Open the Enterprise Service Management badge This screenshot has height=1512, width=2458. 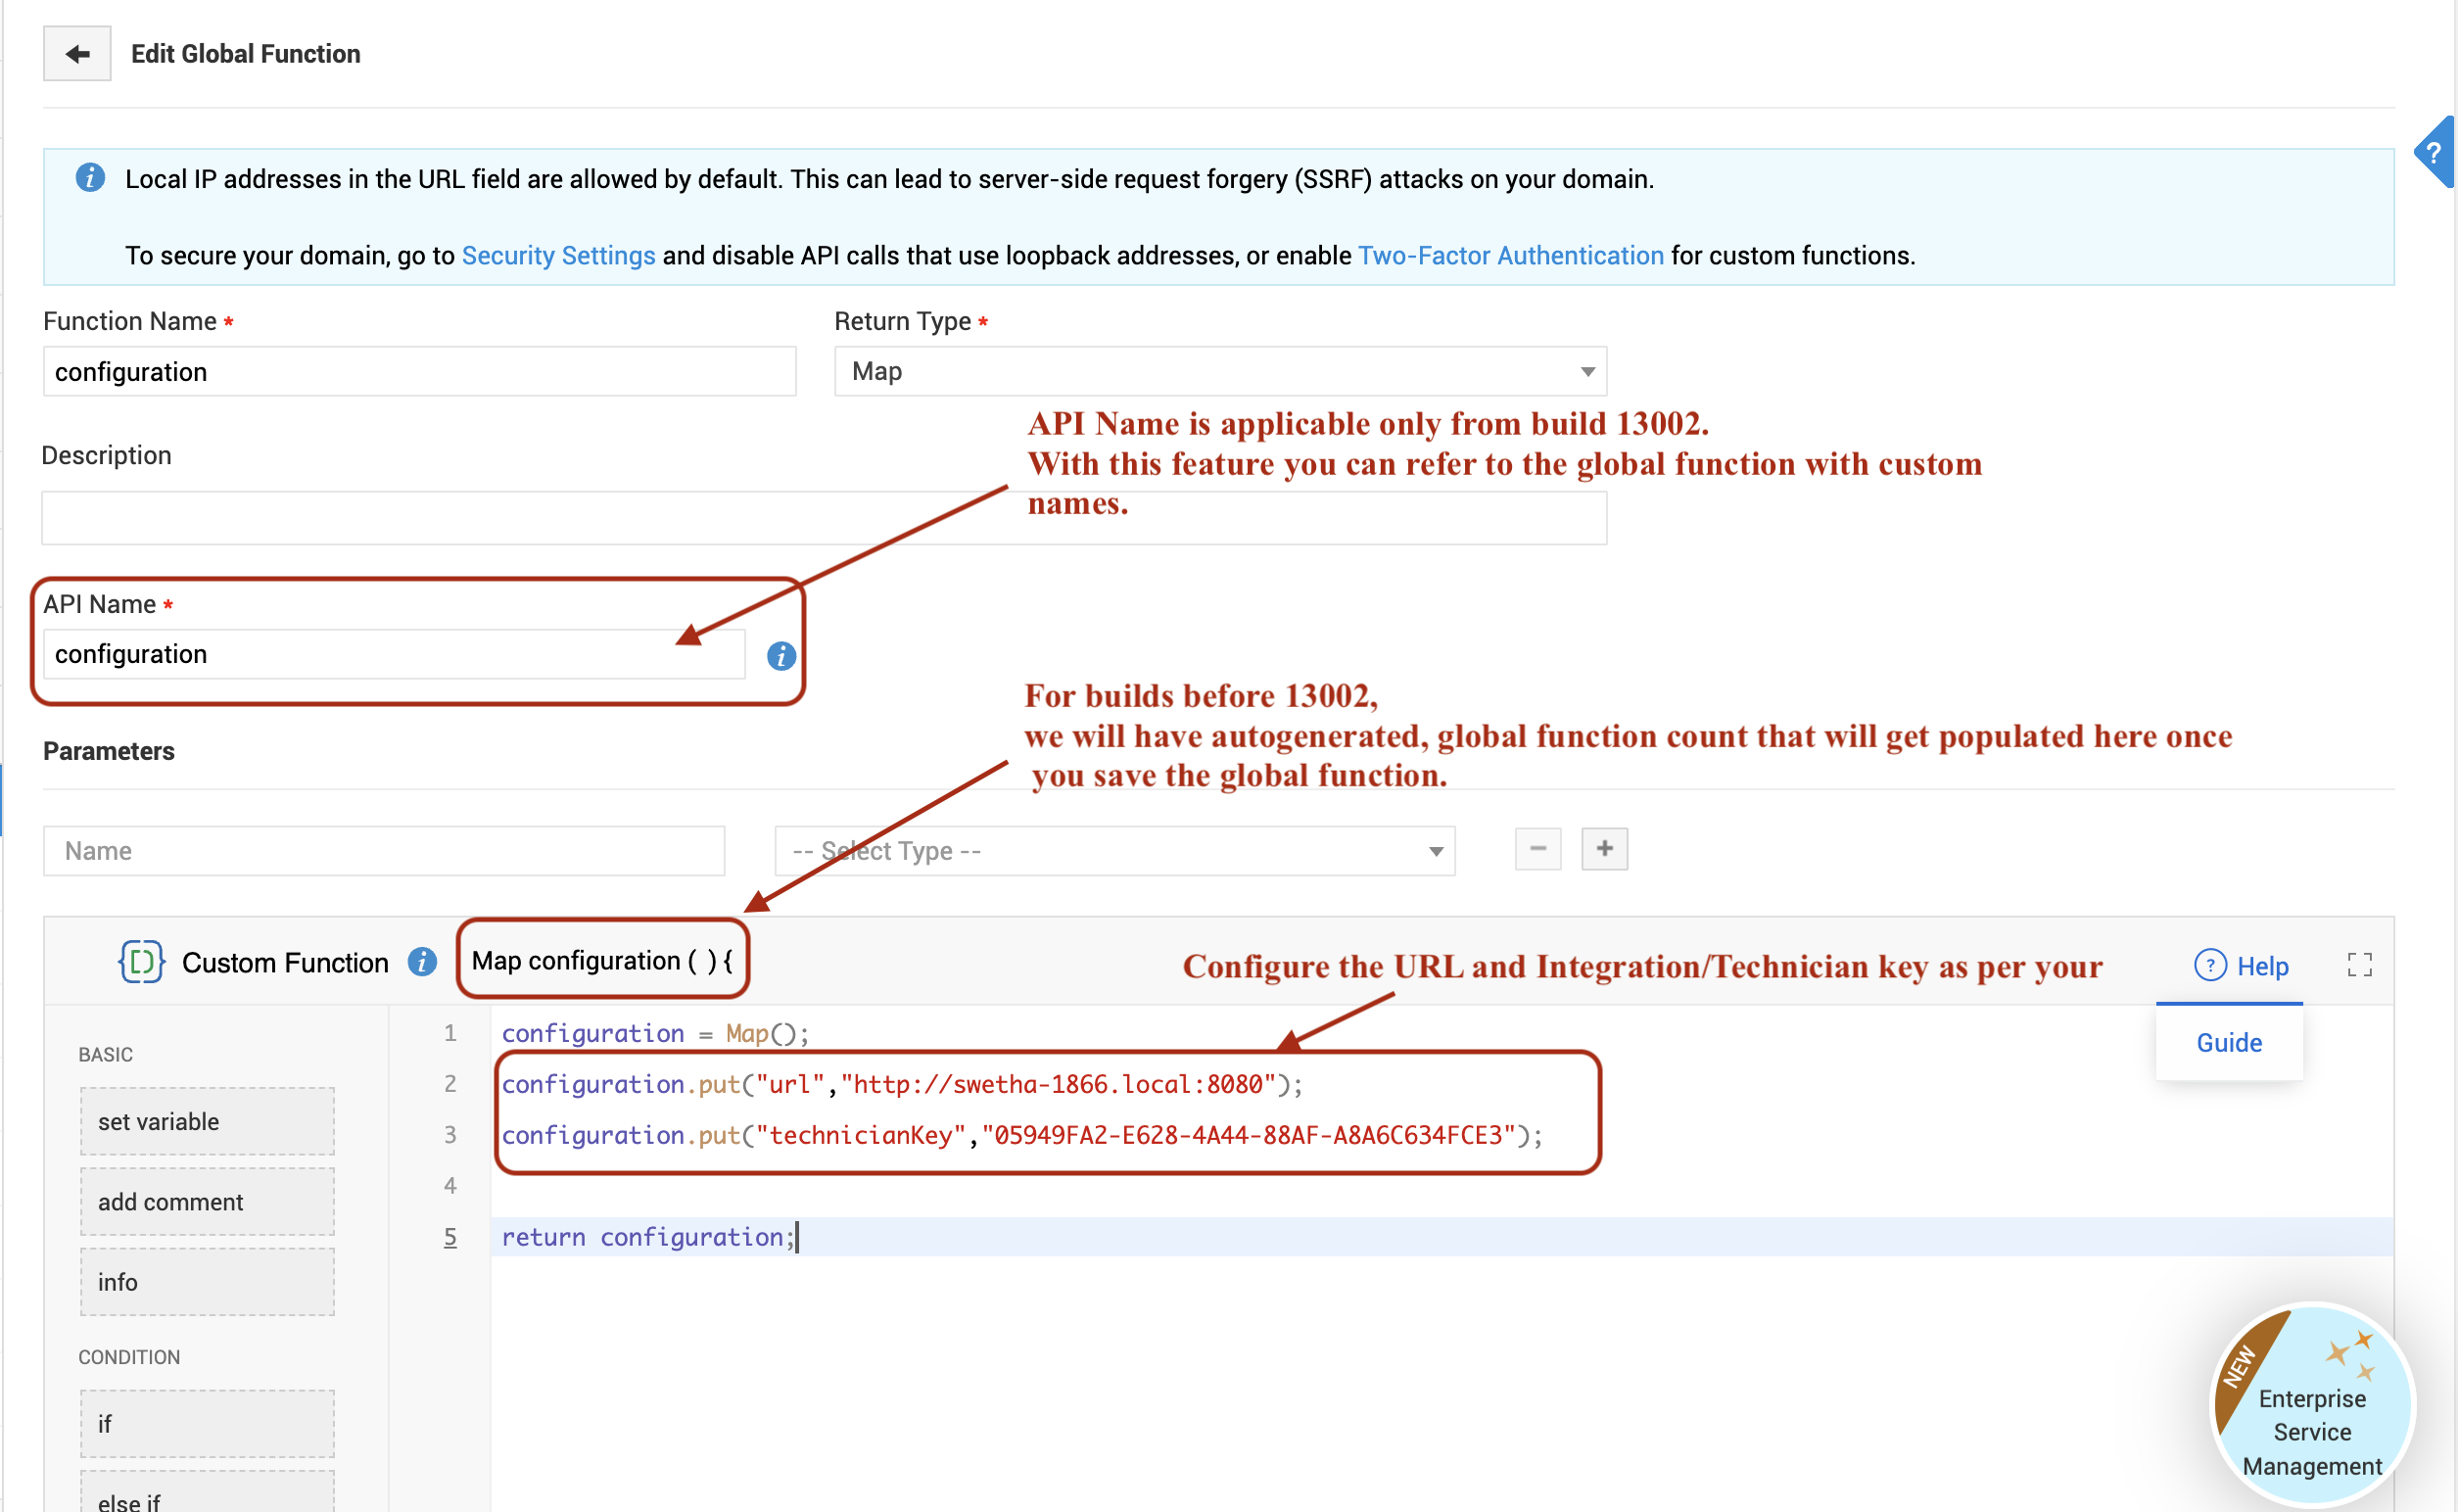tap(2311, 1405)
